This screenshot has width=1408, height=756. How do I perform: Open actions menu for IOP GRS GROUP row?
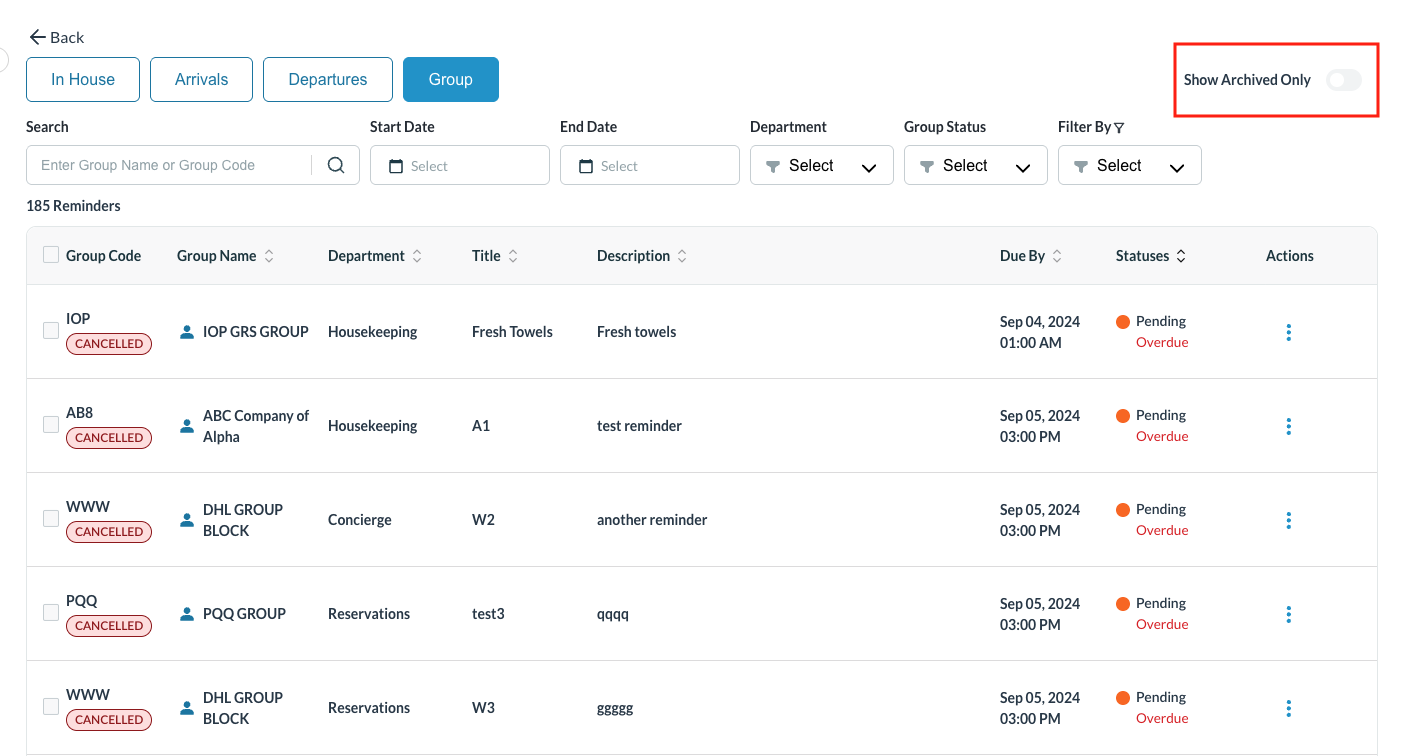click(x=1288, y=332)
